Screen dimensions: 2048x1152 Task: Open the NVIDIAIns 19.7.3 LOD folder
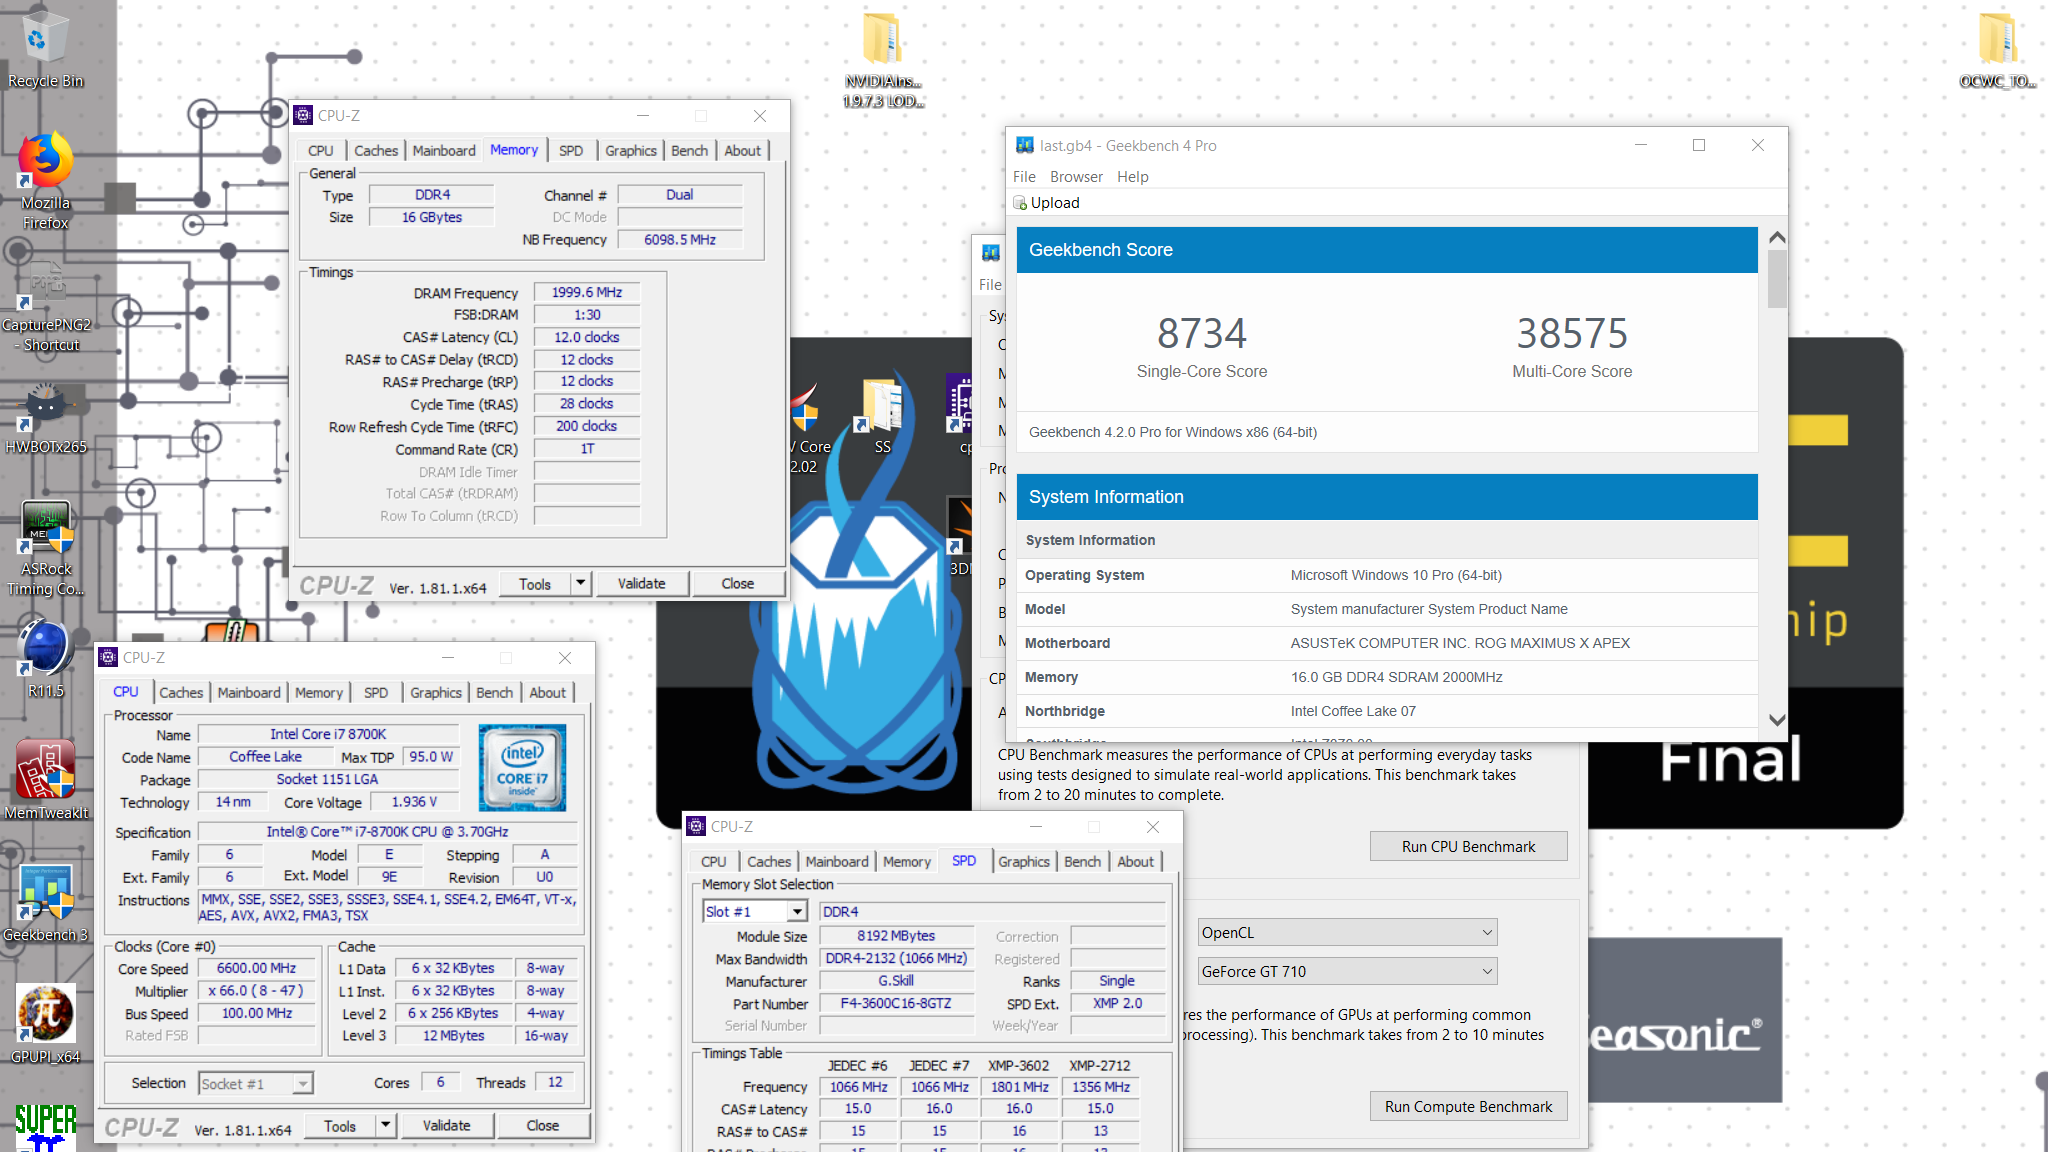(x=883, y=58)
